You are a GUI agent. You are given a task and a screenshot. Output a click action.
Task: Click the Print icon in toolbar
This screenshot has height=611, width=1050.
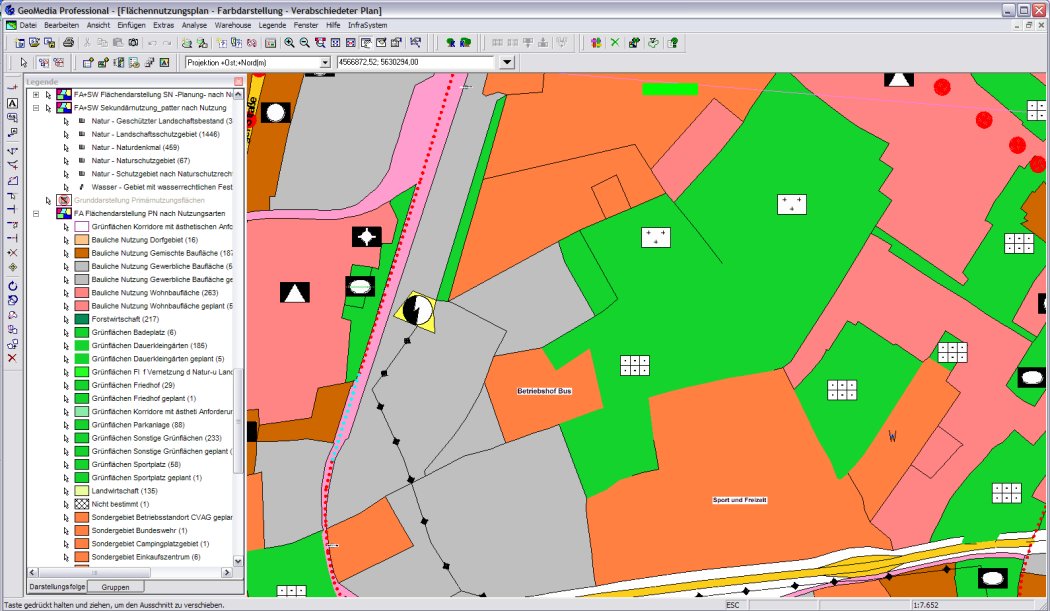click(x=68, y=43)
